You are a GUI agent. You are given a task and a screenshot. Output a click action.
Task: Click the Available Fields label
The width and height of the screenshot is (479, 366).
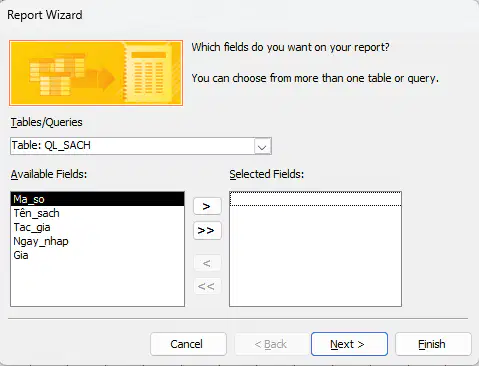49,174
